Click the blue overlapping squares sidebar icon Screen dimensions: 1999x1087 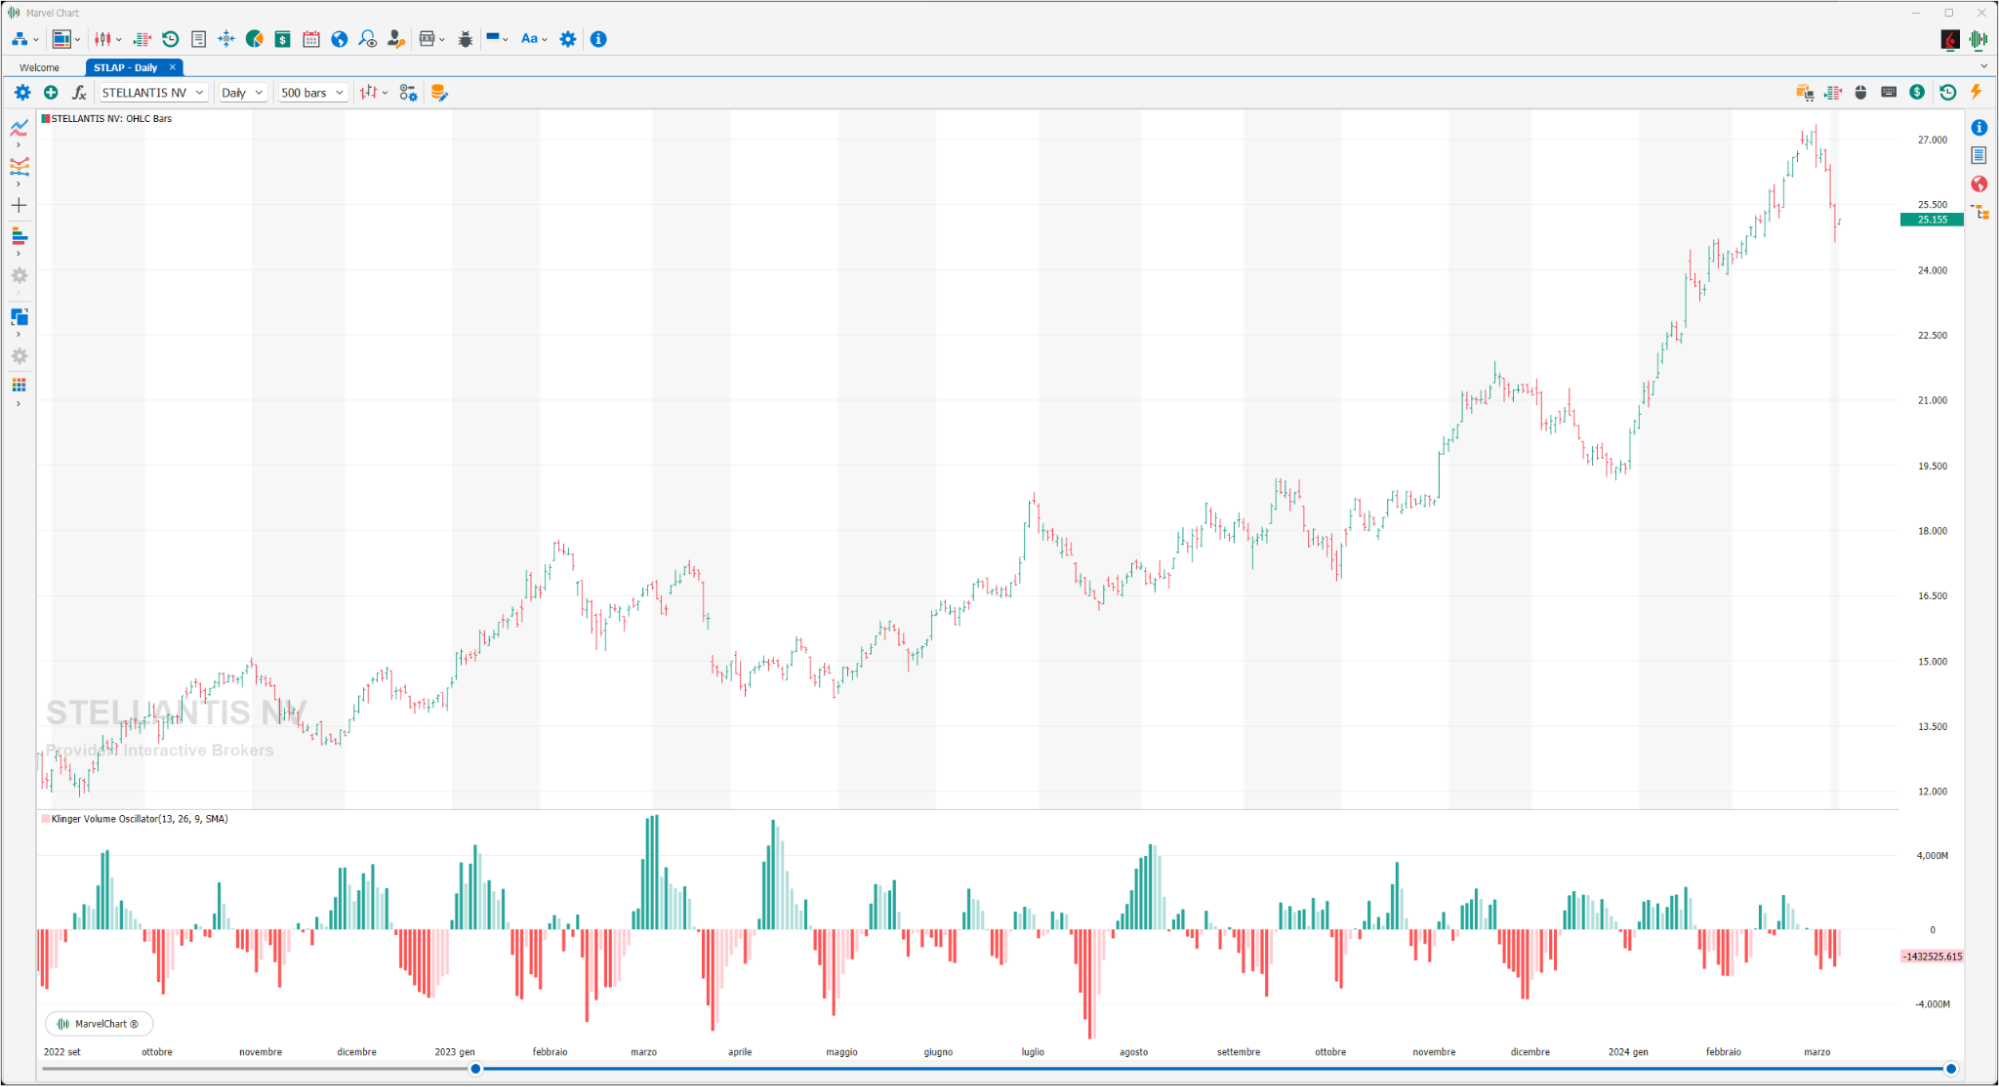click(x=19, y=317)
